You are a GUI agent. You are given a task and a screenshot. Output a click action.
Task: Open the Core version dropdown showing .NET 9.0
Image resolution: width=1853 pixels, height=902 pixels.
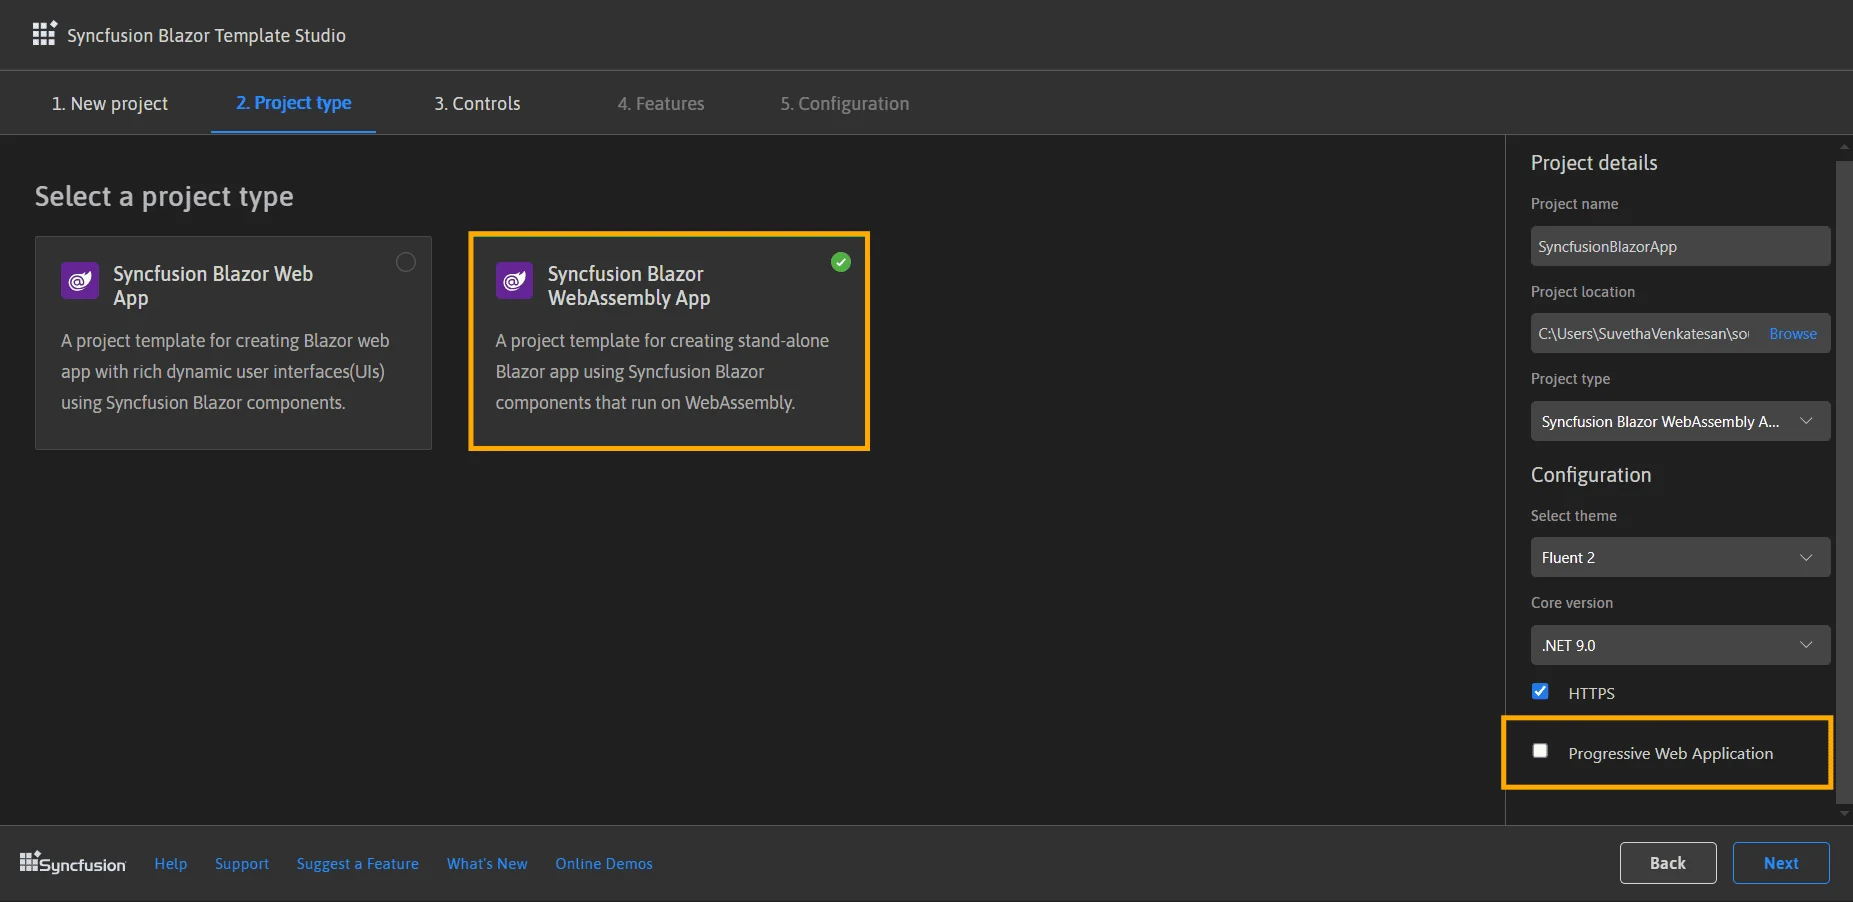tap(1679, 645)
